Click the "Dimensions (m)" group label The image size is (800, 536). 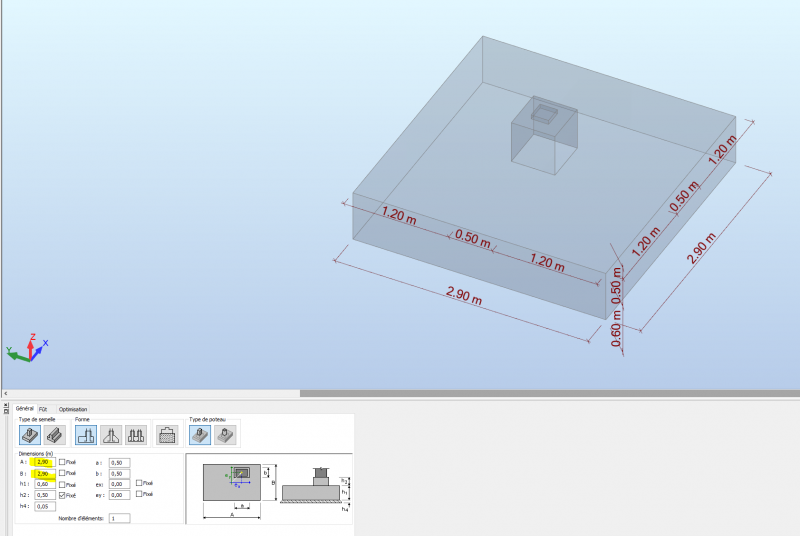point(36,453)
